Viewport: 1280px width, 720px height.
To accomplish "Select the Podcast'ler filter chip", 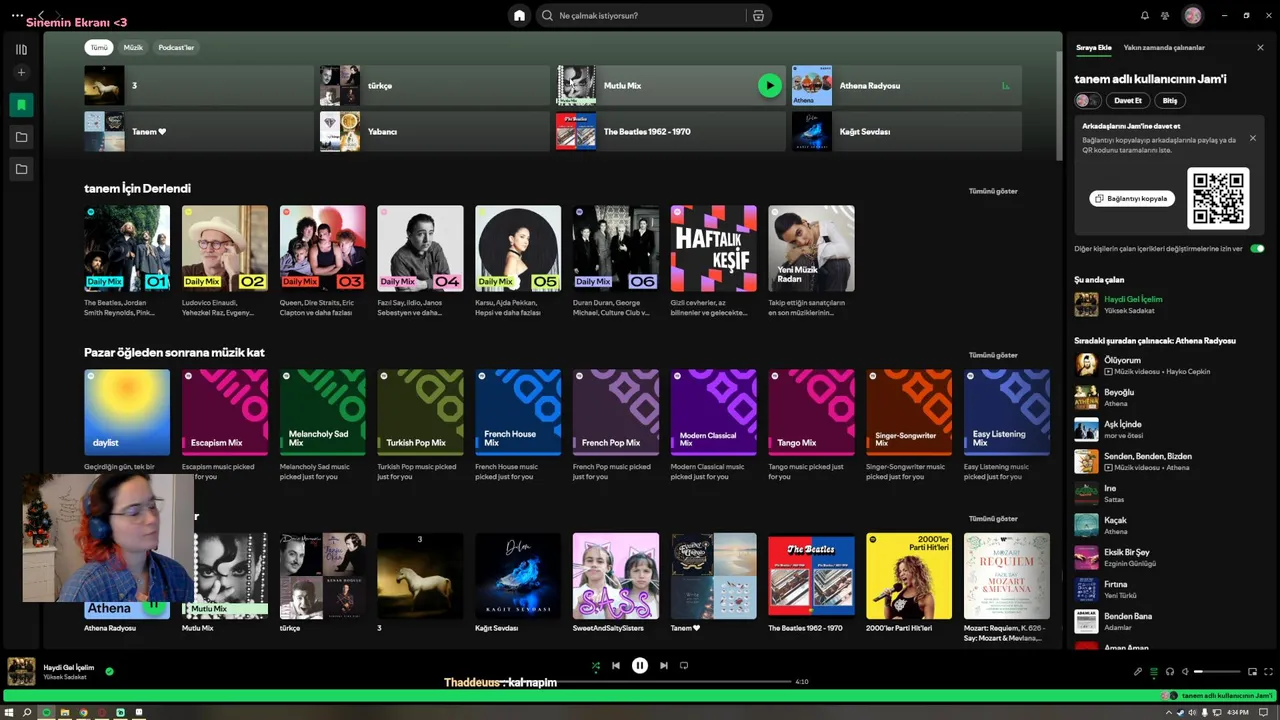I will (176, 48).
